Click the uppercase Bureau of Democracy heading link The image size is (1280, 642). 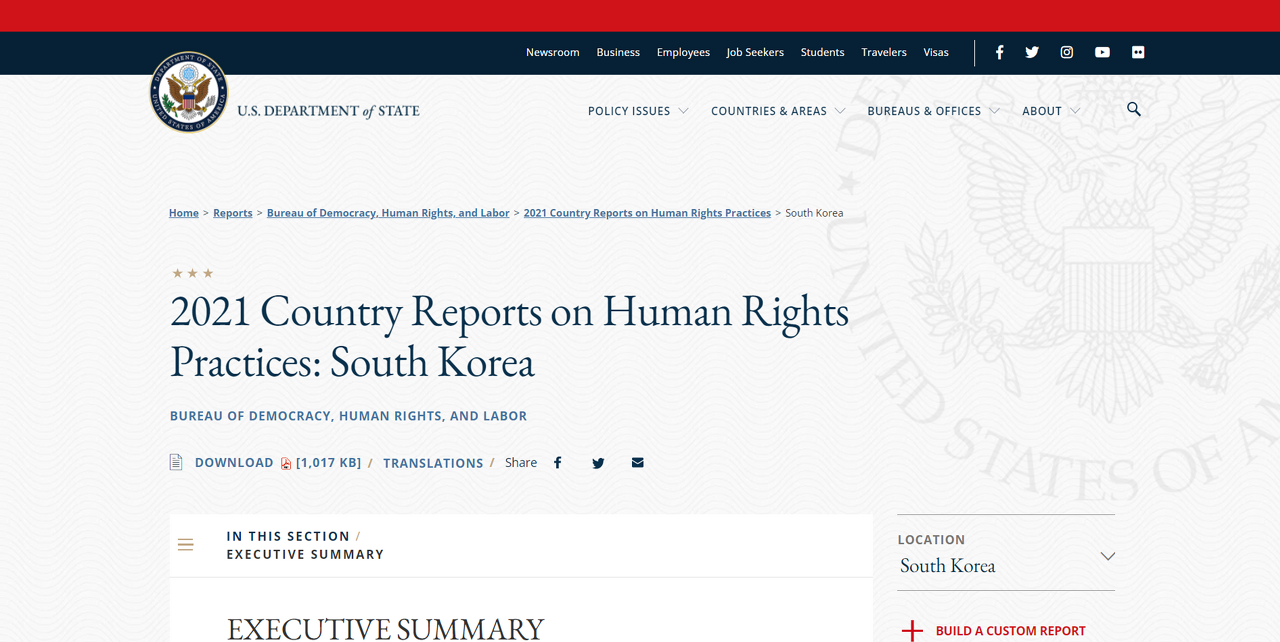(x=348, y=416)
